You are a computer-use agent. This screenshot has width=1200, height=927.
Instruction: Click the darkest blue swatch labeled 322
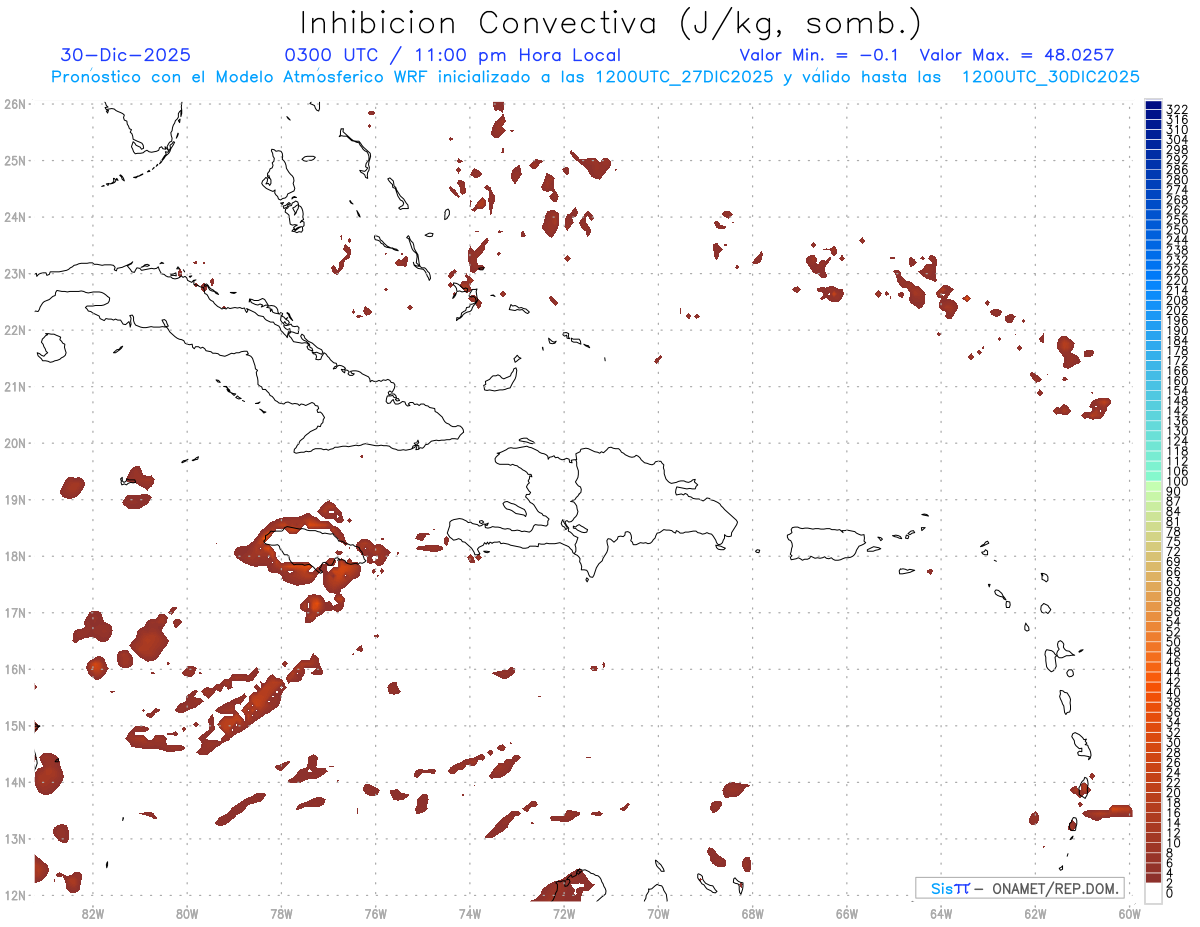(1153, 107)
